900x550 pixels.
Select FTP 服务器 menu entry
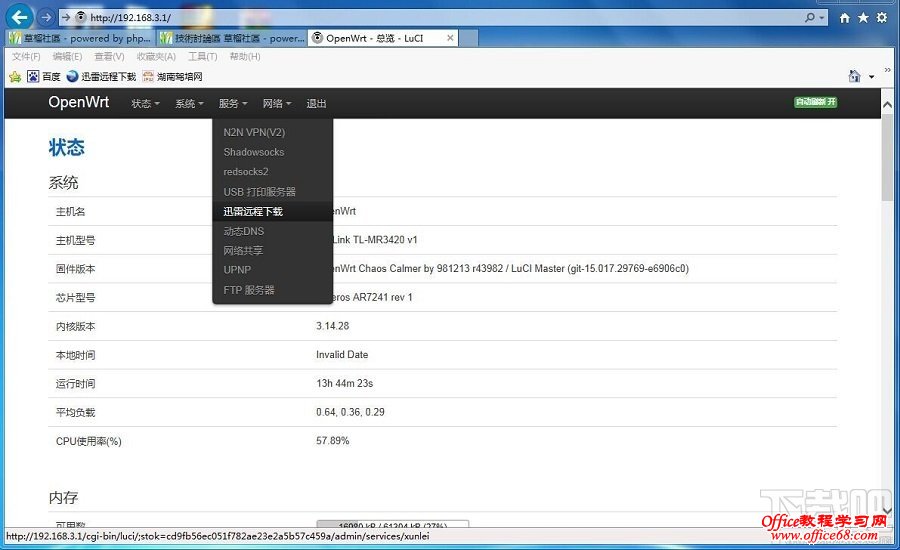(273, 290)
